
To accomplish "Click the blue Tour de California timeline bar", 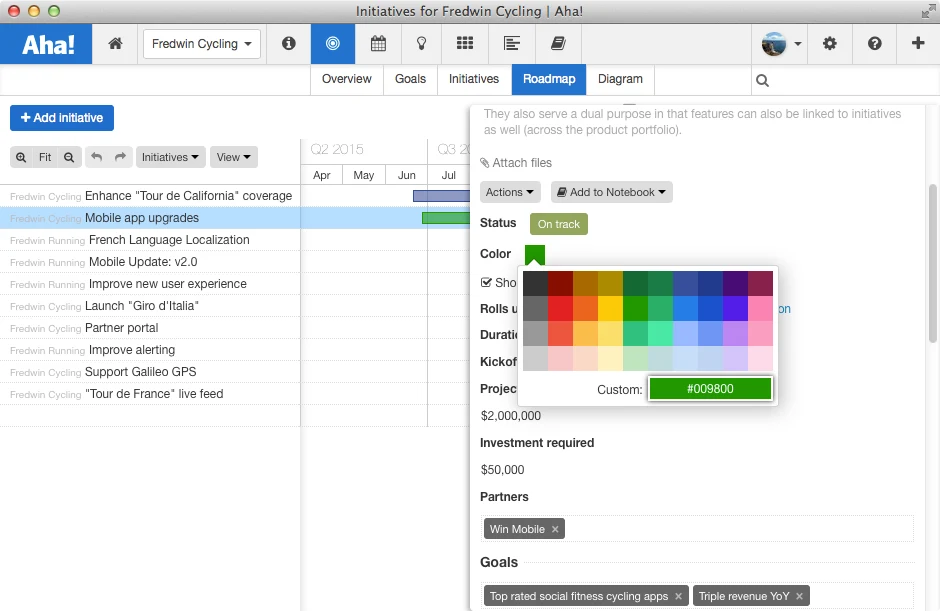I will pyautogui.click(x=441, y=195).
